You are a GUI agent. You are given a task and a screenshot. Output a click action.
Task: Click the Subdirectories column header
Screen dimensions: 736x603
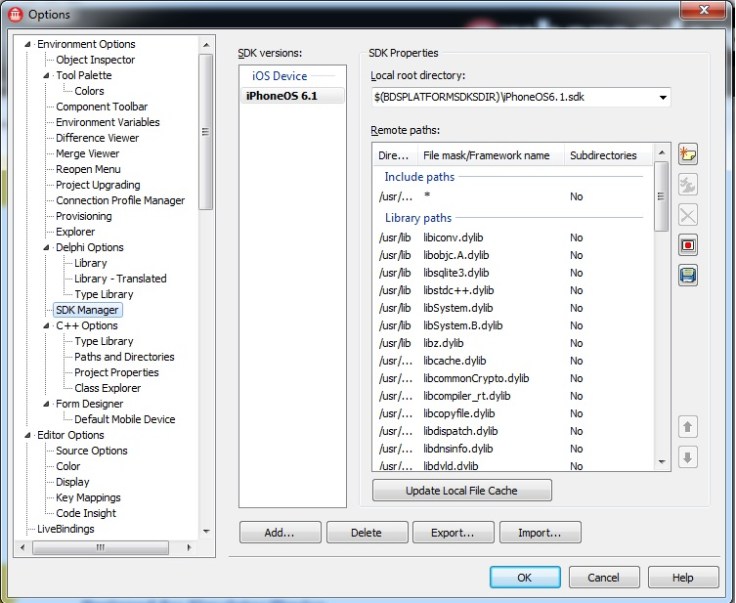coord(603,156)
